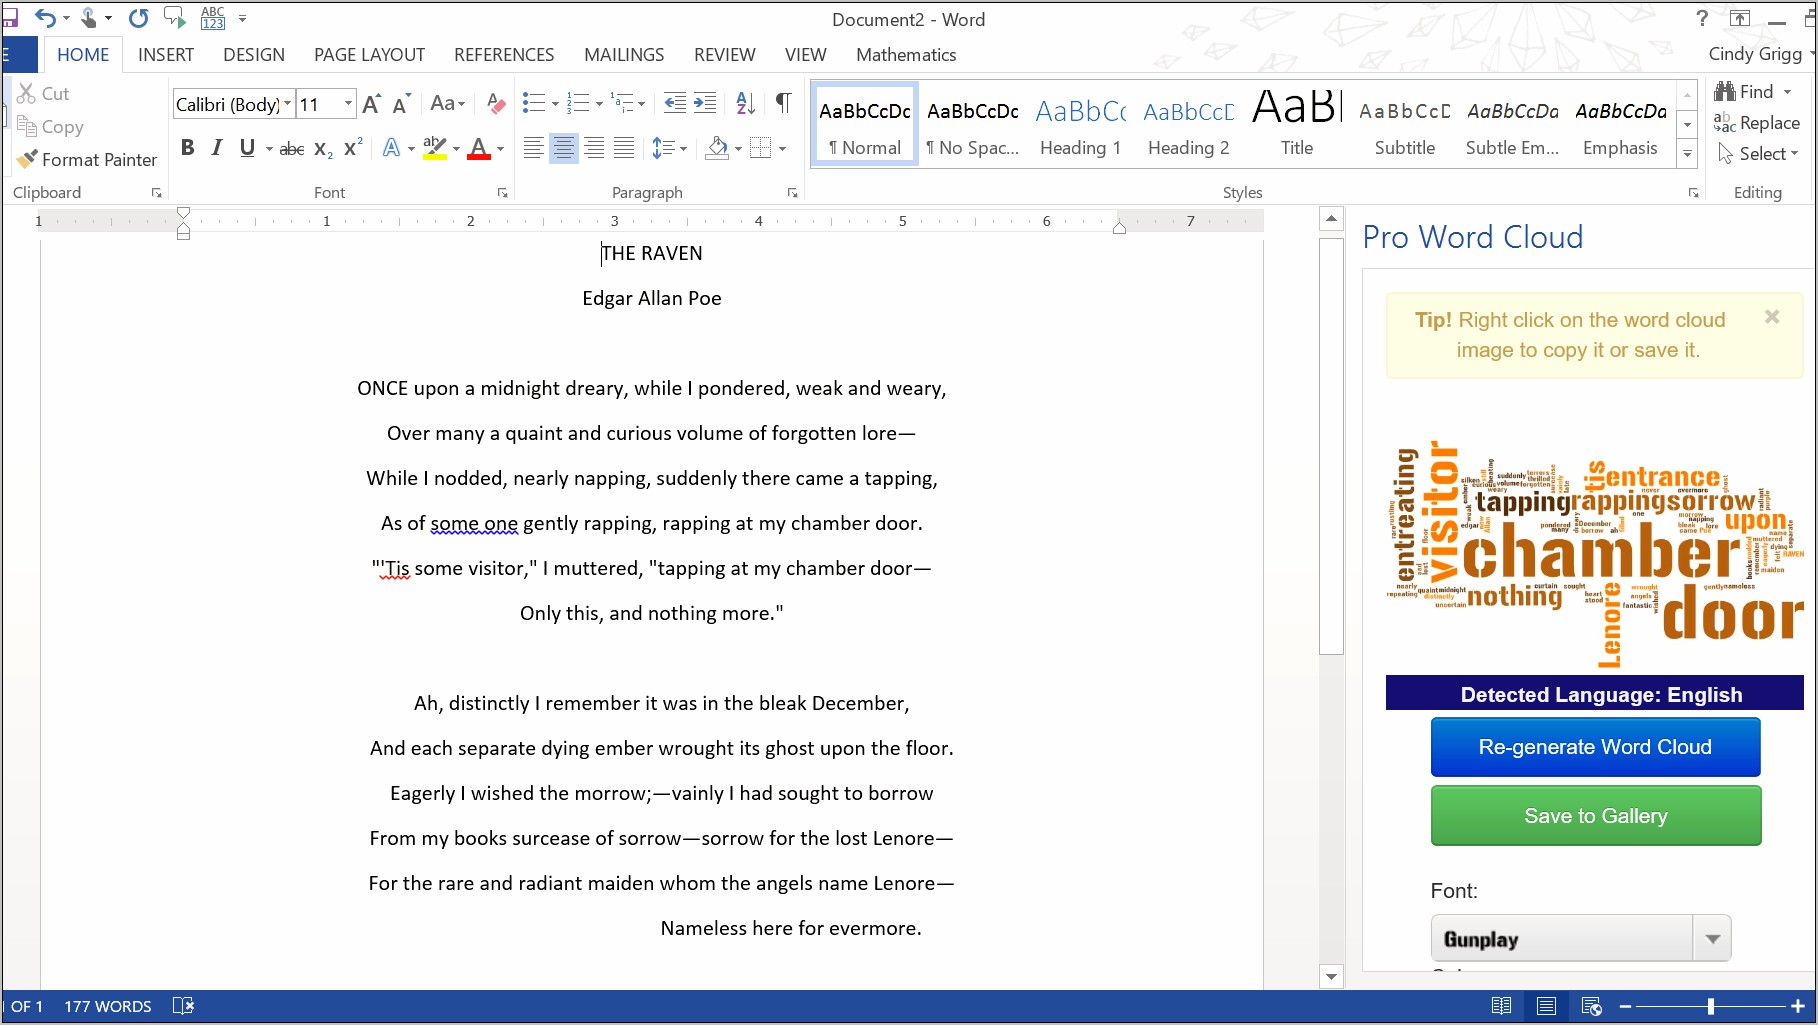Apply the Title style
The image size is (1818, 1025).
click(x=1296, y=124)
